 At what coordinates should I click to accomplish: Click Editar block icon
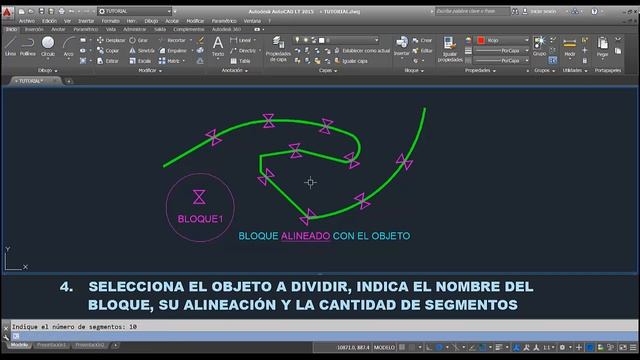[x=422, y=51]
